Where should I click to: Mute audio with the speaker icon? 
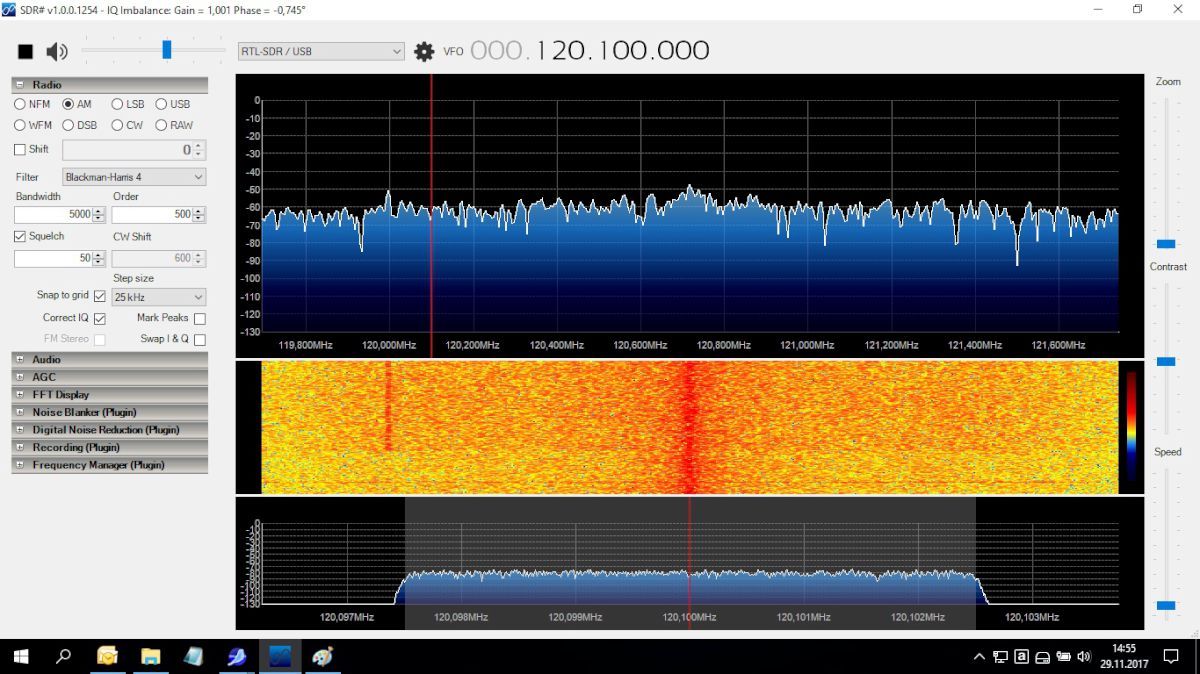tap(57, 52)
